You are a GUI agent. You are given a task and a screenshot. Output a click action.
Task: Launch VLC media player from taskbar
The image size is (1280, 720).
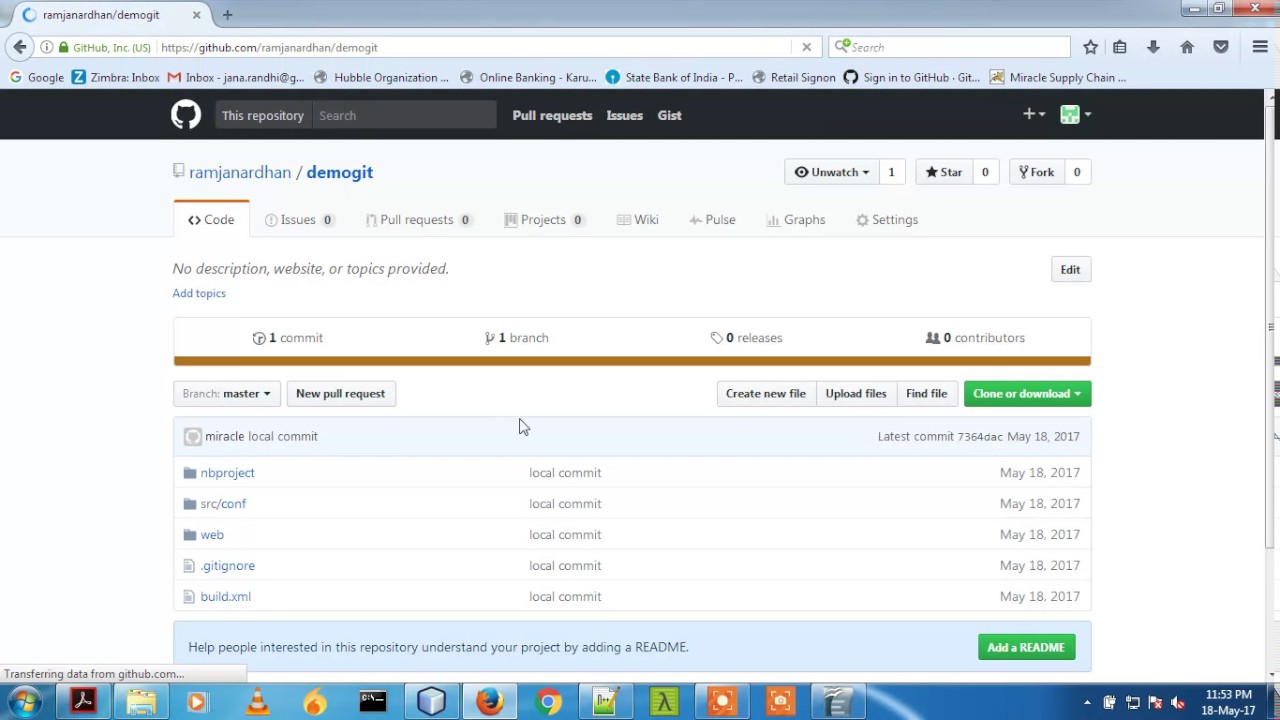click(x=257, y=702)
